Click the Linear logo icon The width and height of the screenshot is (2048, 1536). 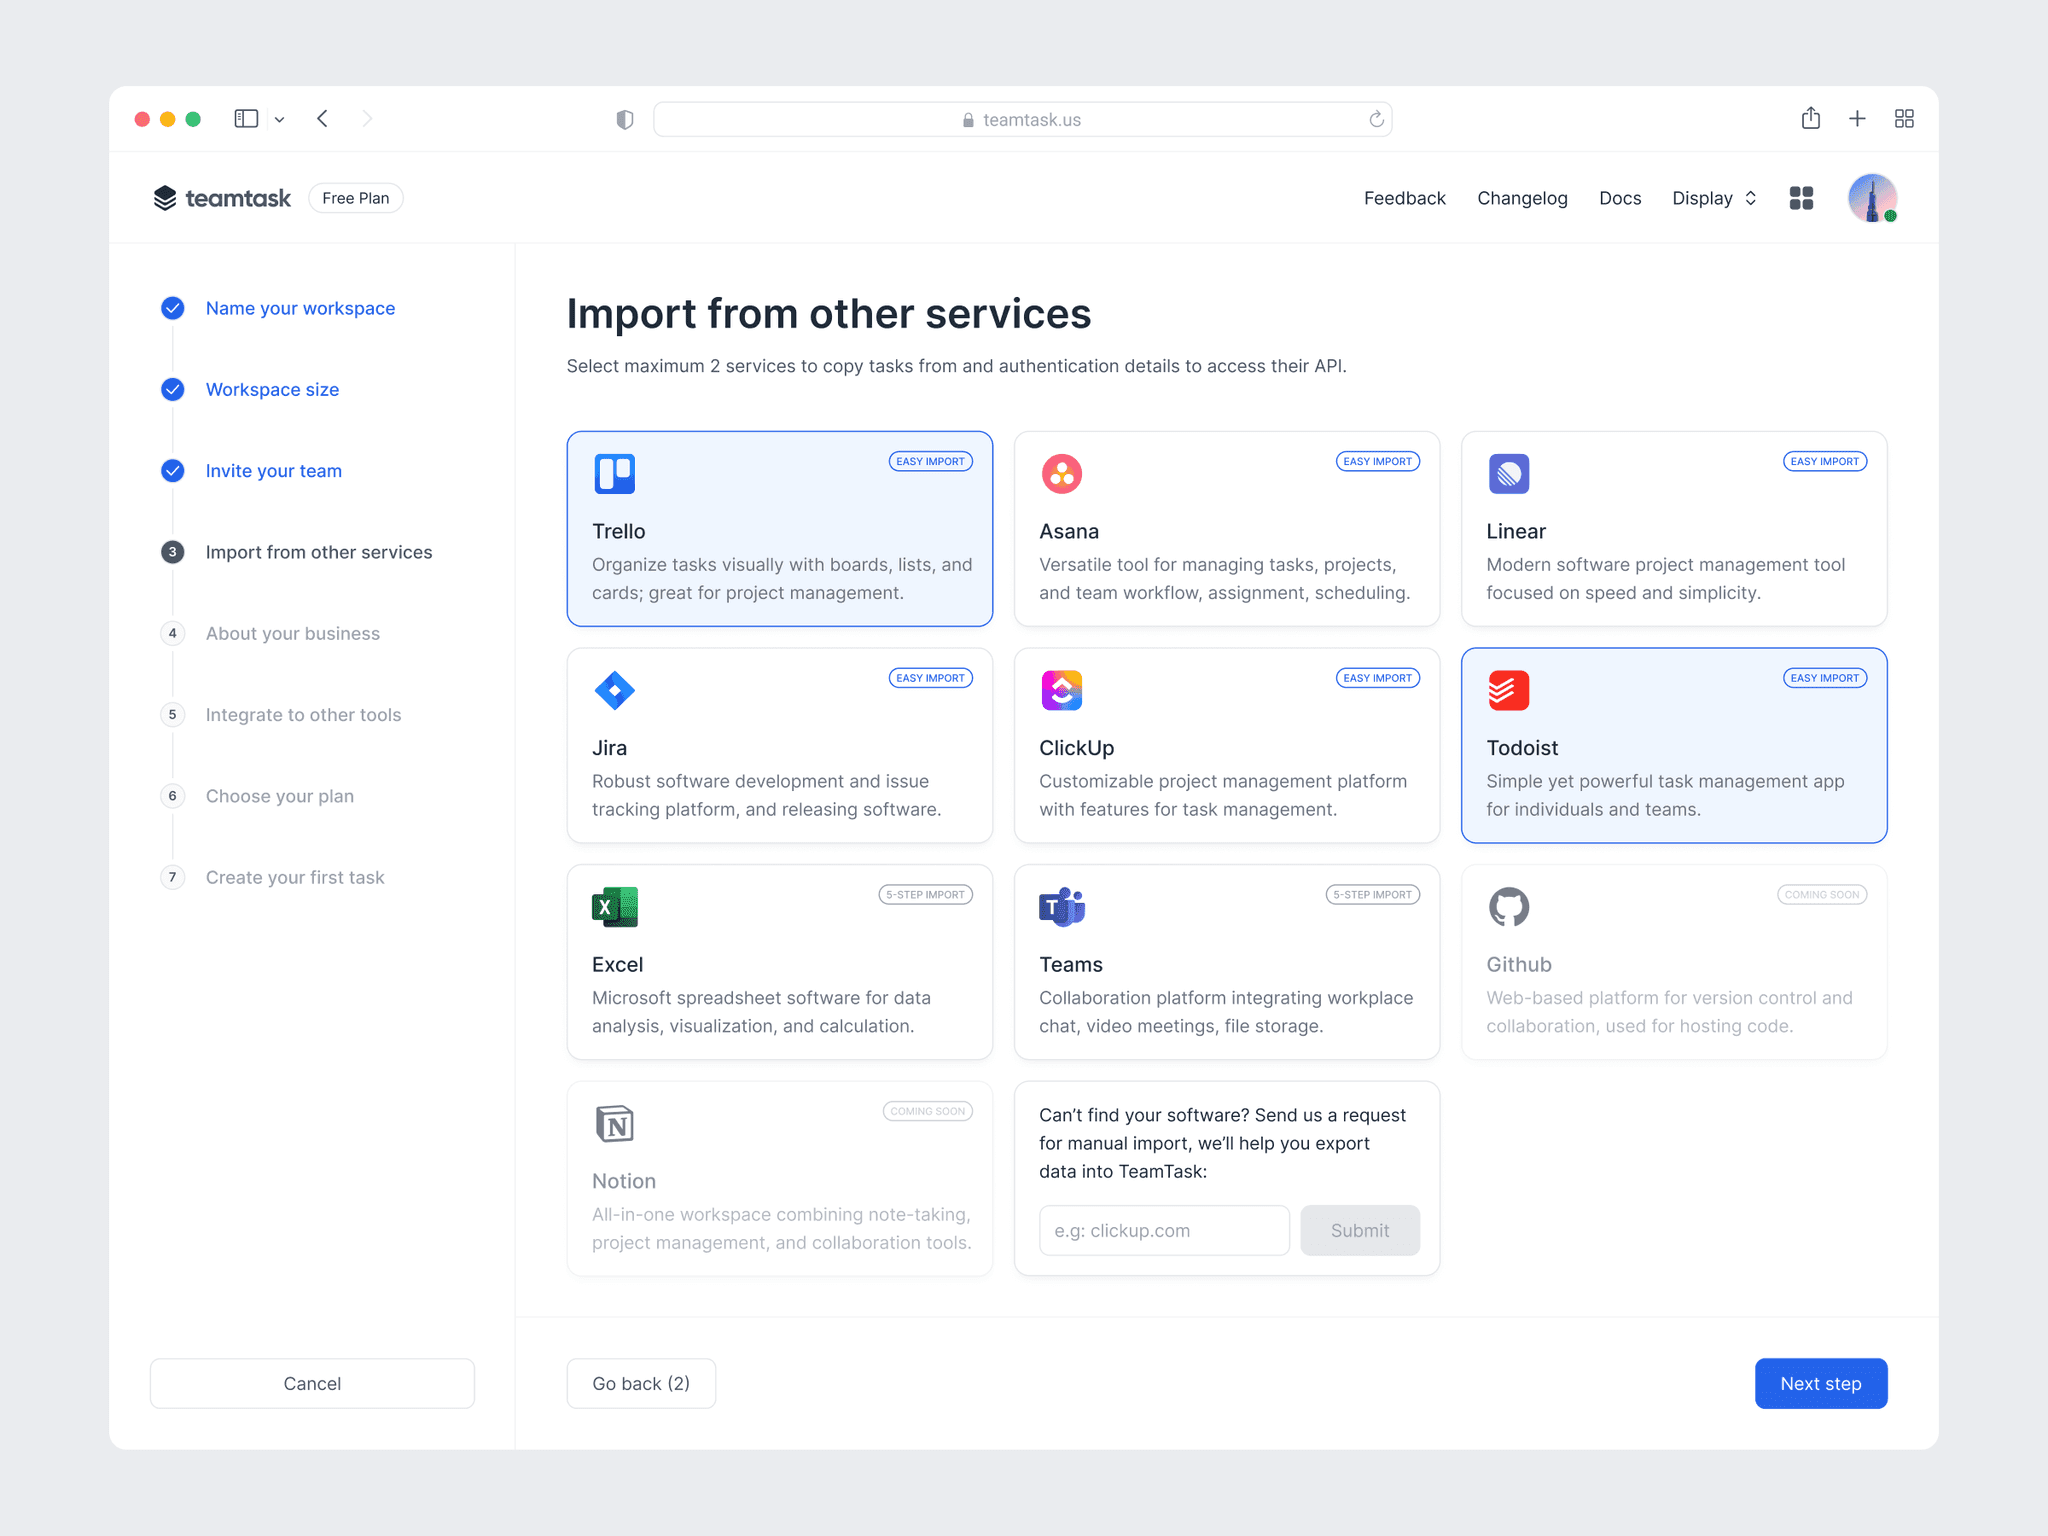click(1508, 474)
